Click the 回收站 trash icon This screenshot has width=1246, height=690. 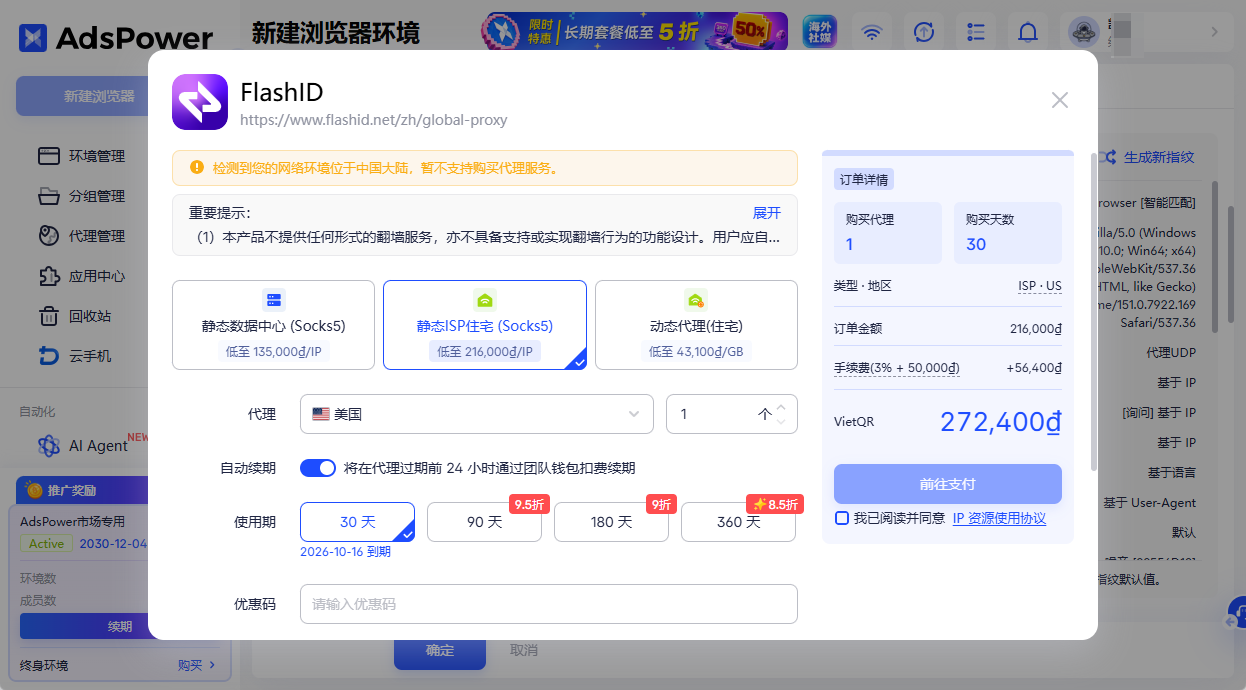point(49,316)
